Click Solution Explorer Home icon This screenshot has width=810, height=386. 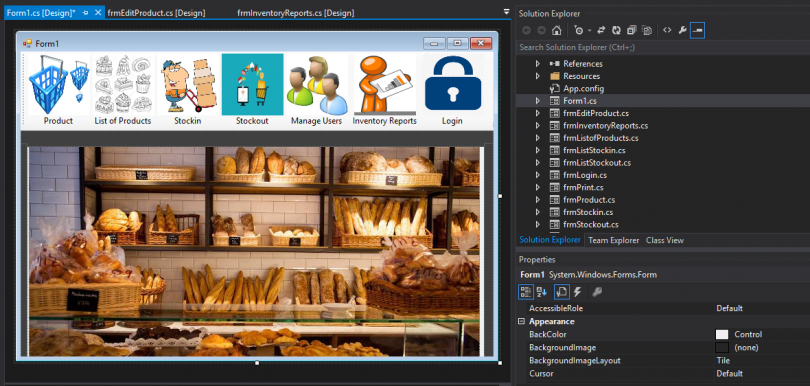(x=556, y=30)
